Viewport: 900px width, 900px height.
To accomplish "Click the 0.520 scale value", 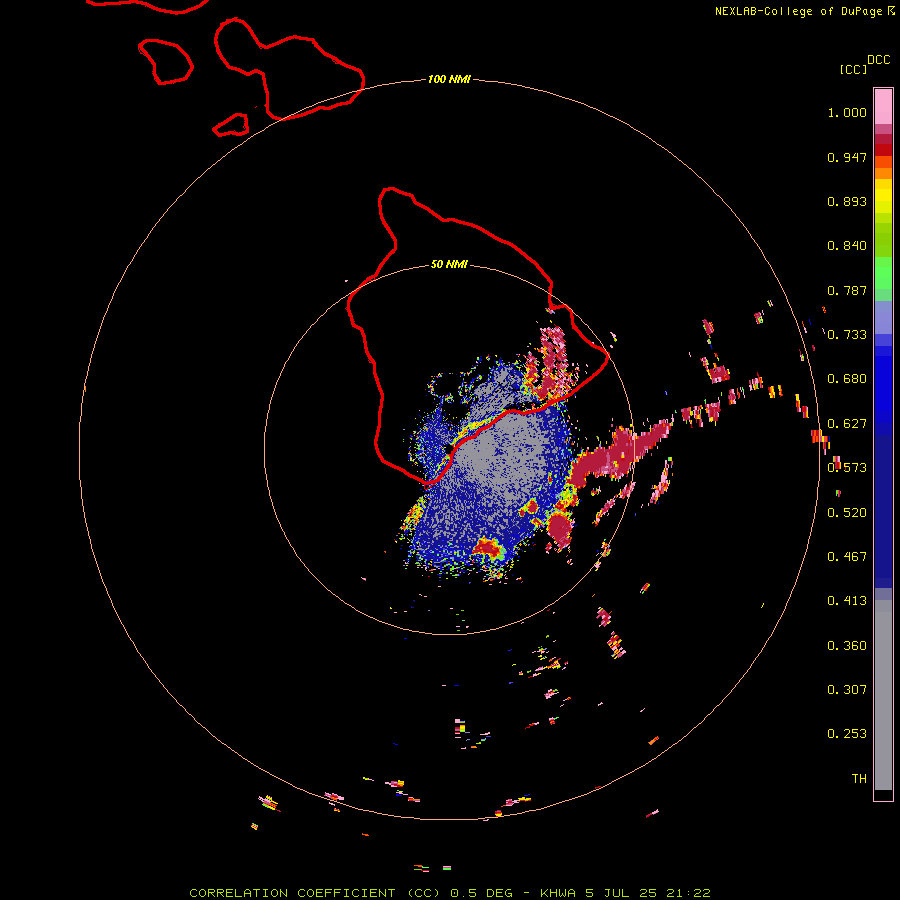I will (x=847, y=513).
